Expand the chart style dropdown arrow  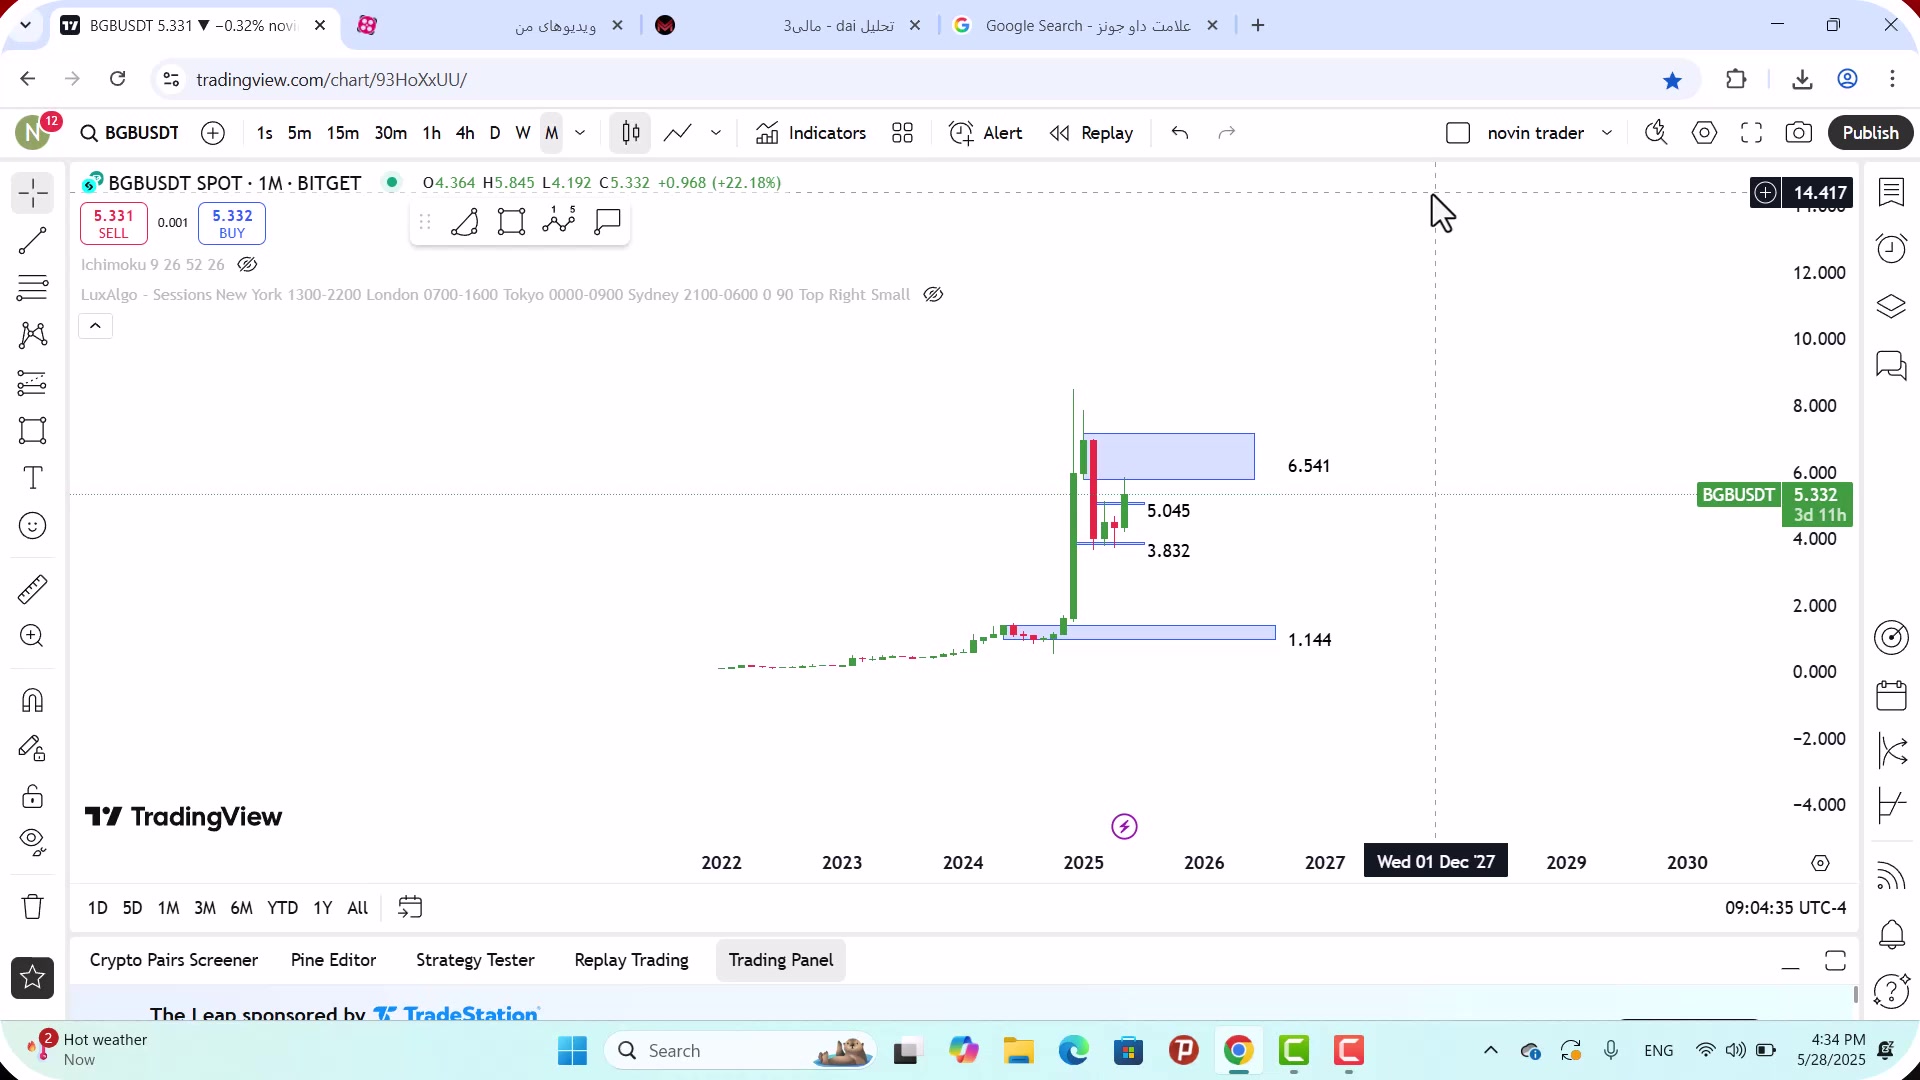(x=716, y=133)
